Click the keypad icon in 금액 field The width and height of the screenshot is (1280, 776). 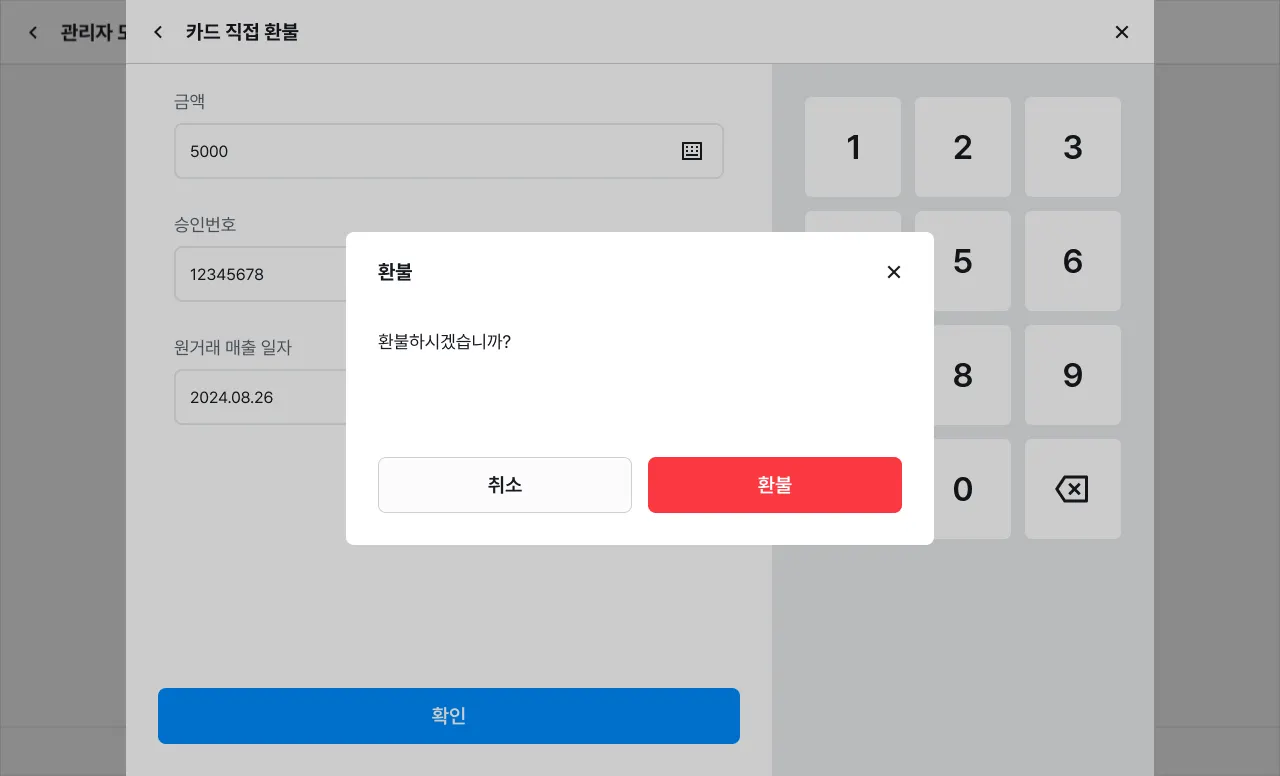pos(692,151)
